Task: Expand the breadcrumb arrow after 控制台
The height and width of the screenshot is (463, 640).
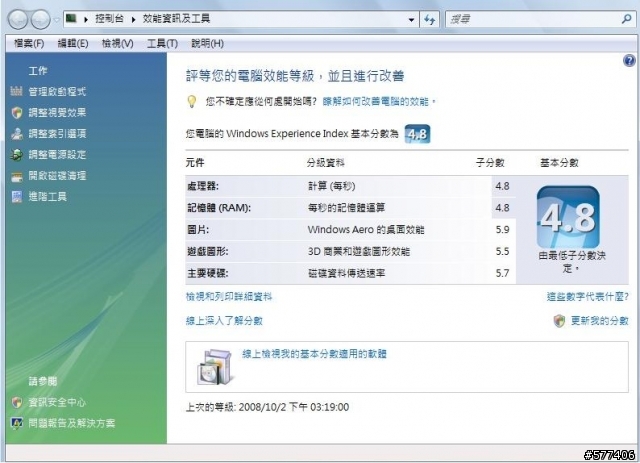Action: [x=133, y=19]
